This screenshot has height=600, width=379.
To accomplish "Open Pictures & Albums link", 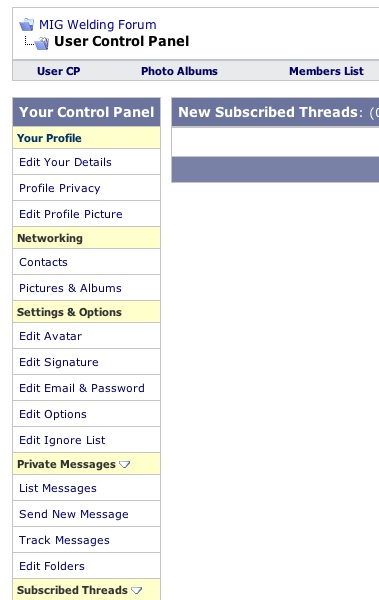I will click(x=70, y=288).
